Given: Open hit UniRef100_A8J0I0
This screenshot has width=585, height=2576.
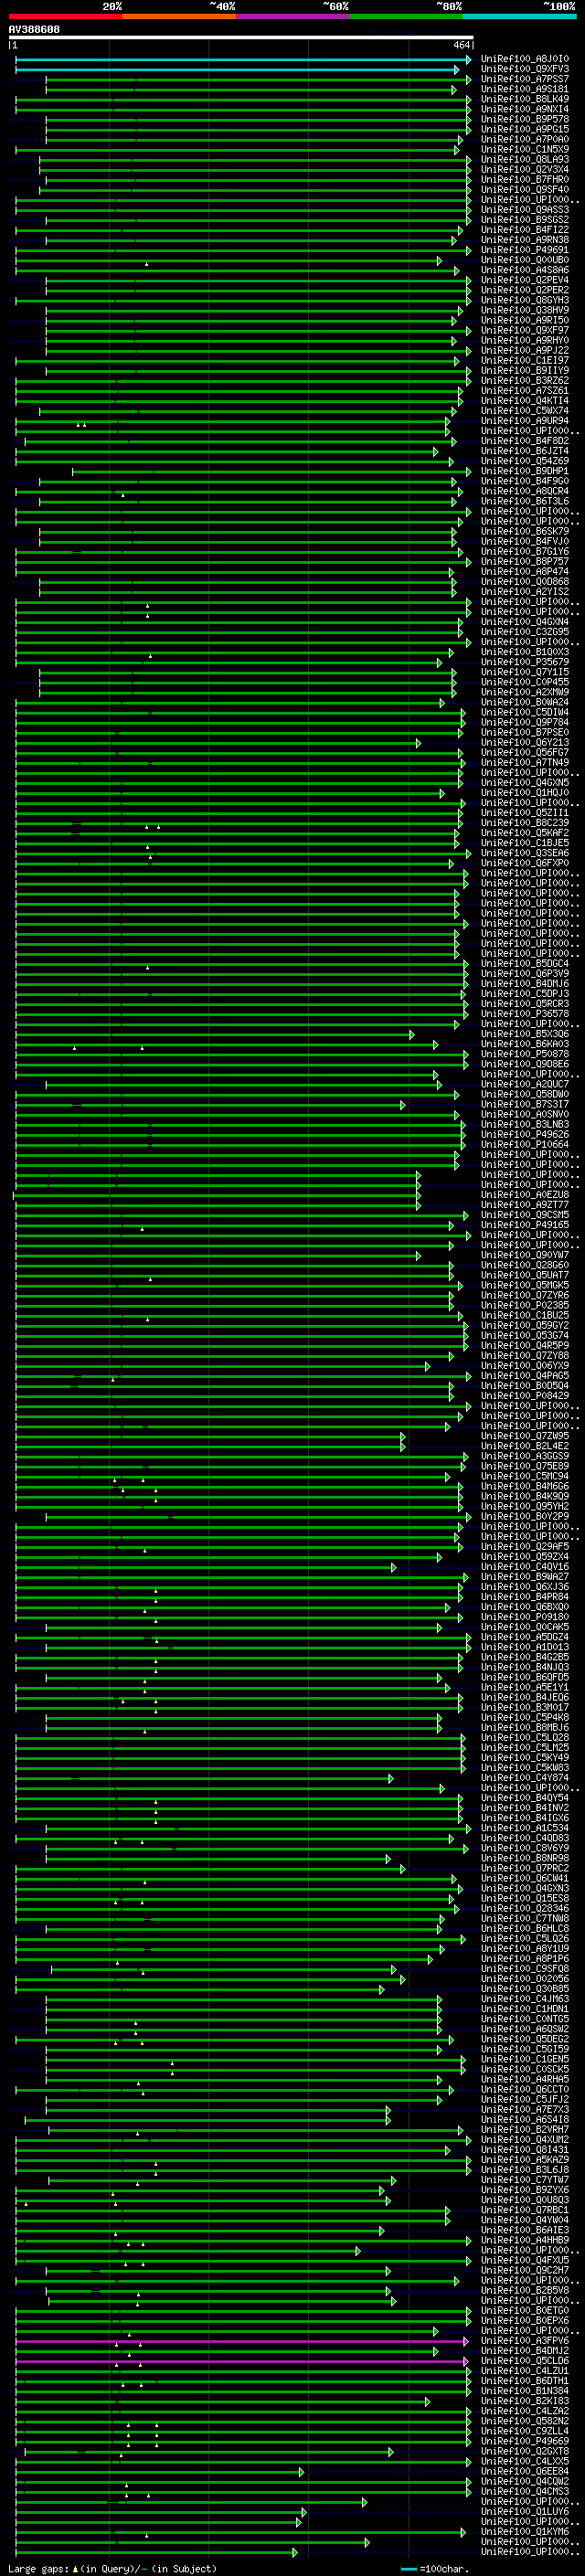Looking at the screenshot, I should point(525,60).
